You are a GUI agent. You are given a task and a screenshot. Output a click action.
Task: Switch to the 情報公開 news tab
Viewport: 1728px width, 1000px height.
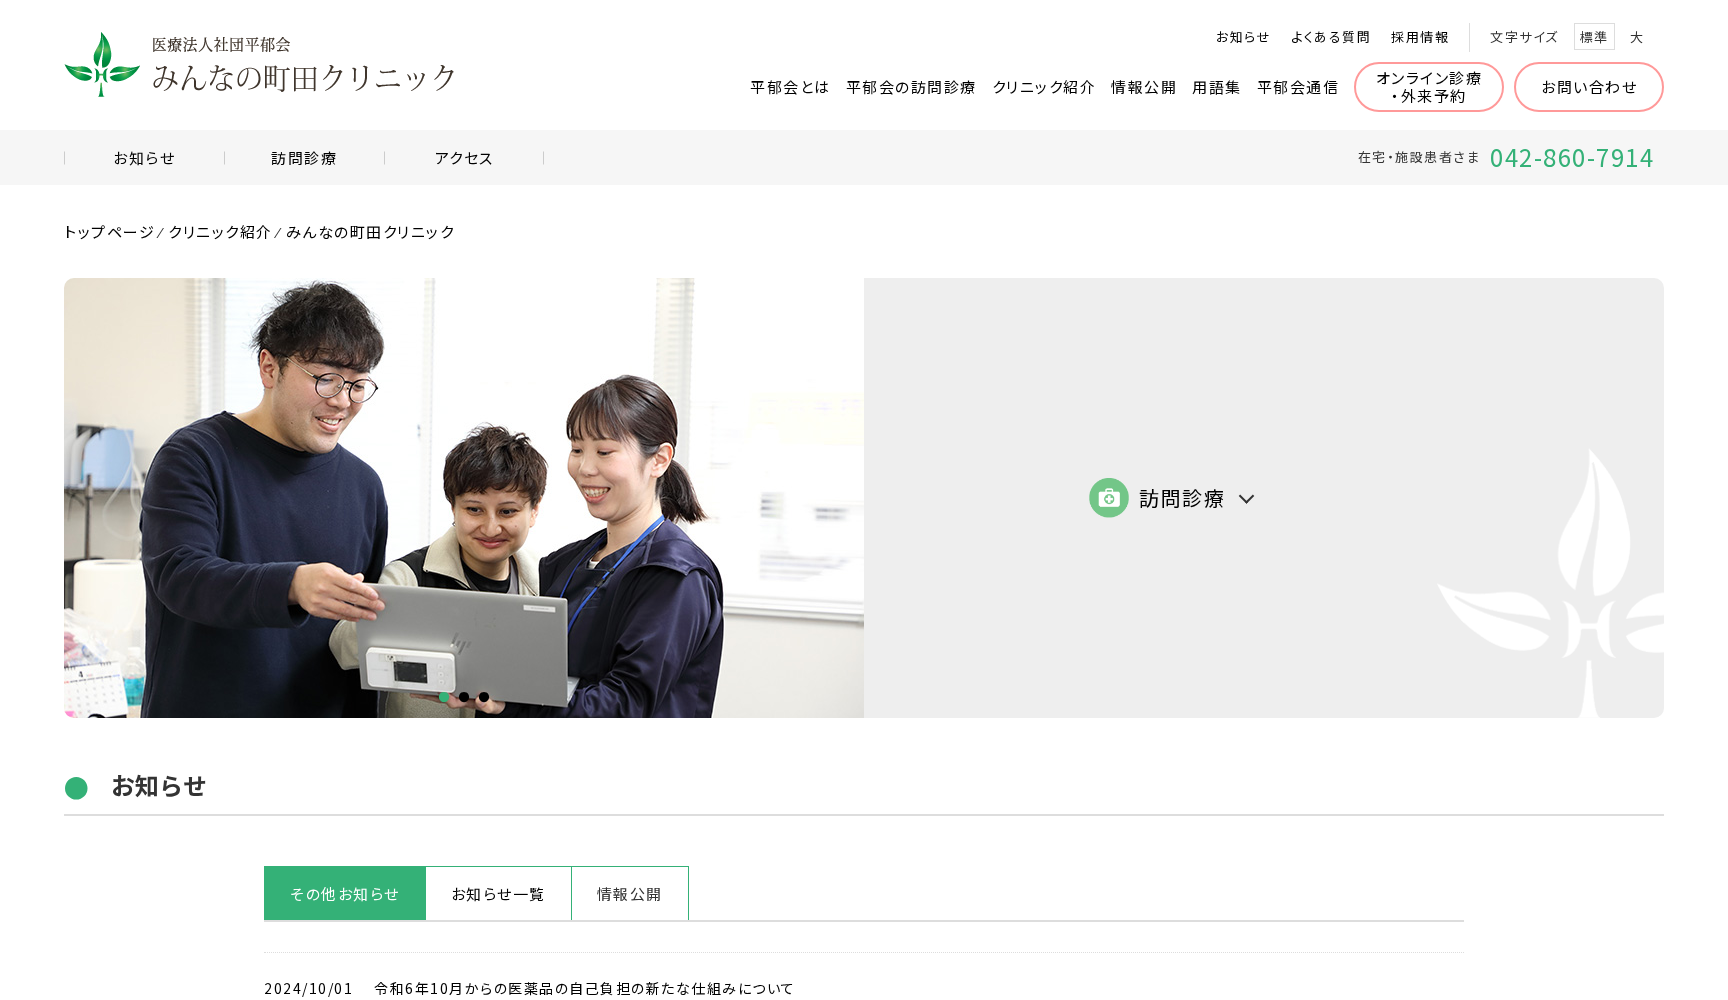click(x=629, y=893)
